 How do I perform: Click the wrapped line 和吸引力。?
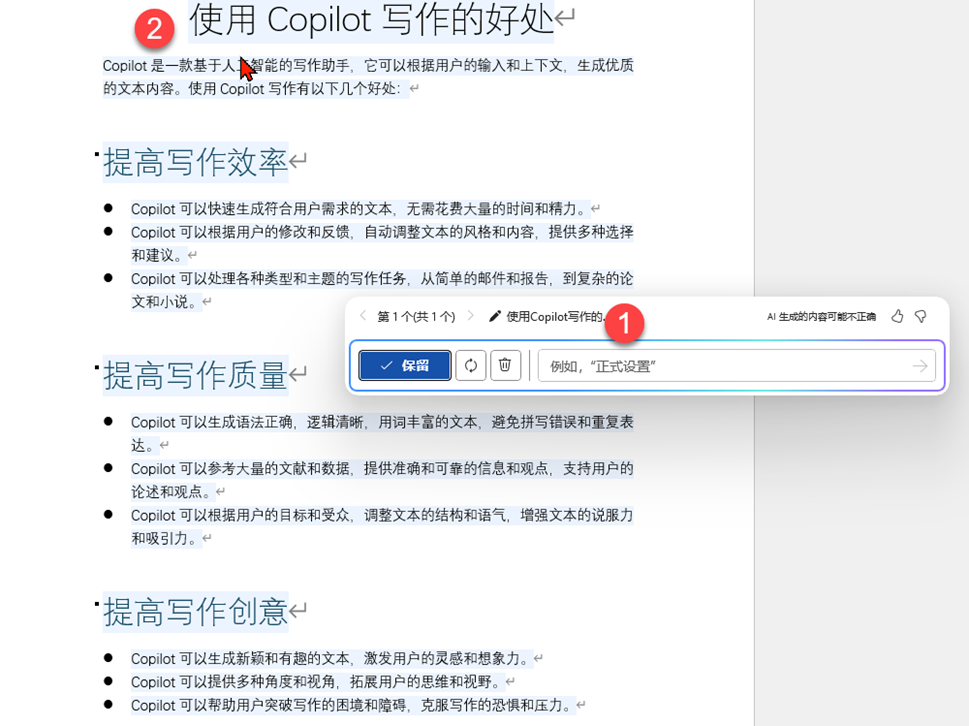[164, 538]
